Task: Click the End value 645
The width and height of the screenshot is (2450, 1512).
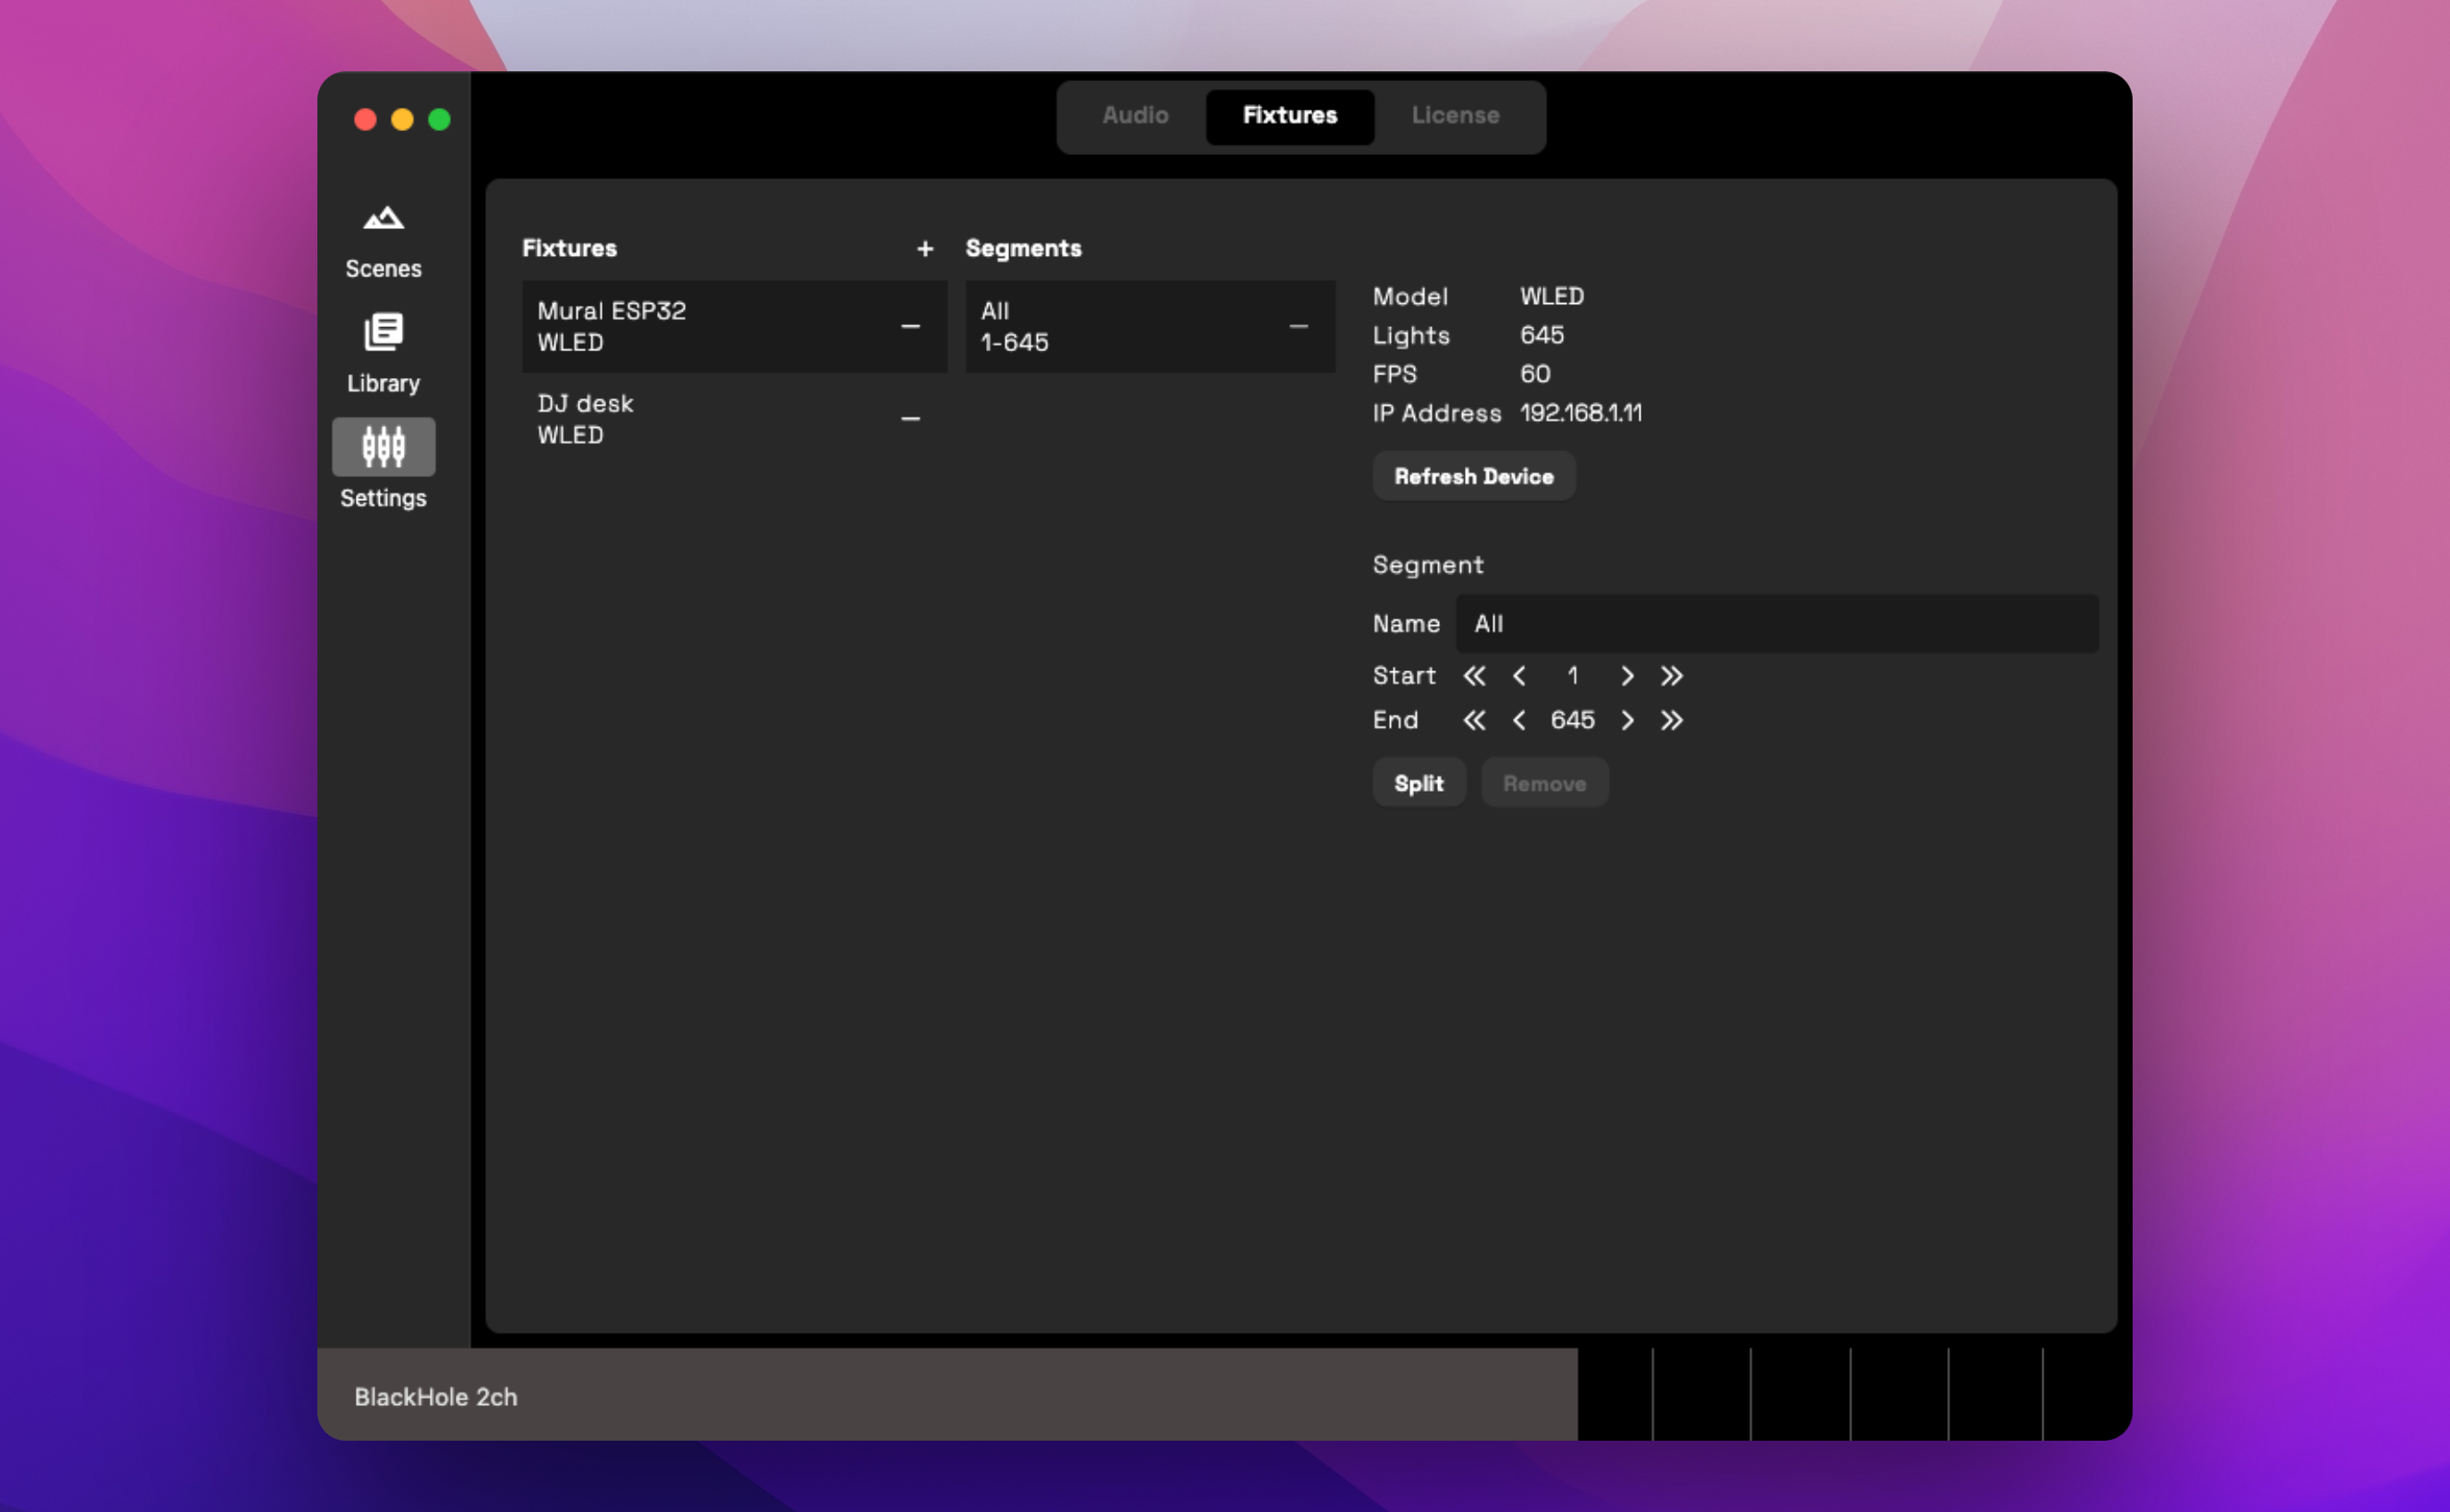Action: (1573, 720)
